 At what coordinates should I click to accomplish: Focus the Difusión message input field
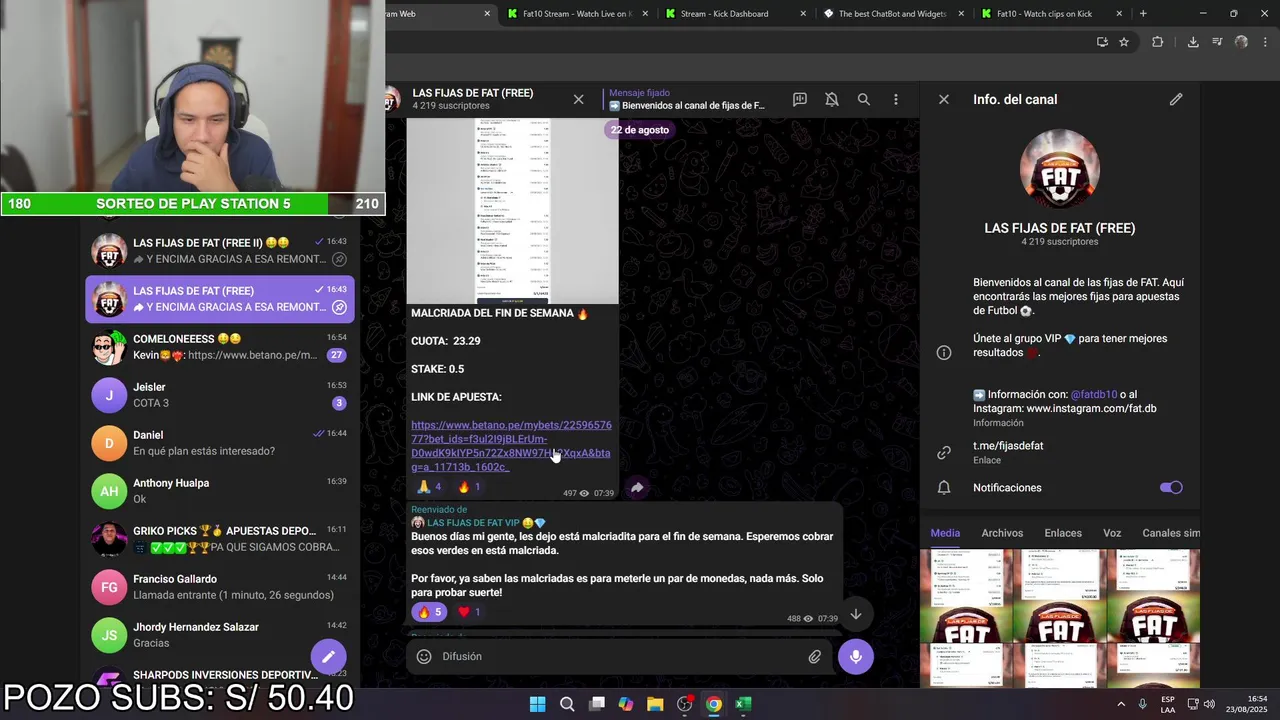(x=620, y=657)
